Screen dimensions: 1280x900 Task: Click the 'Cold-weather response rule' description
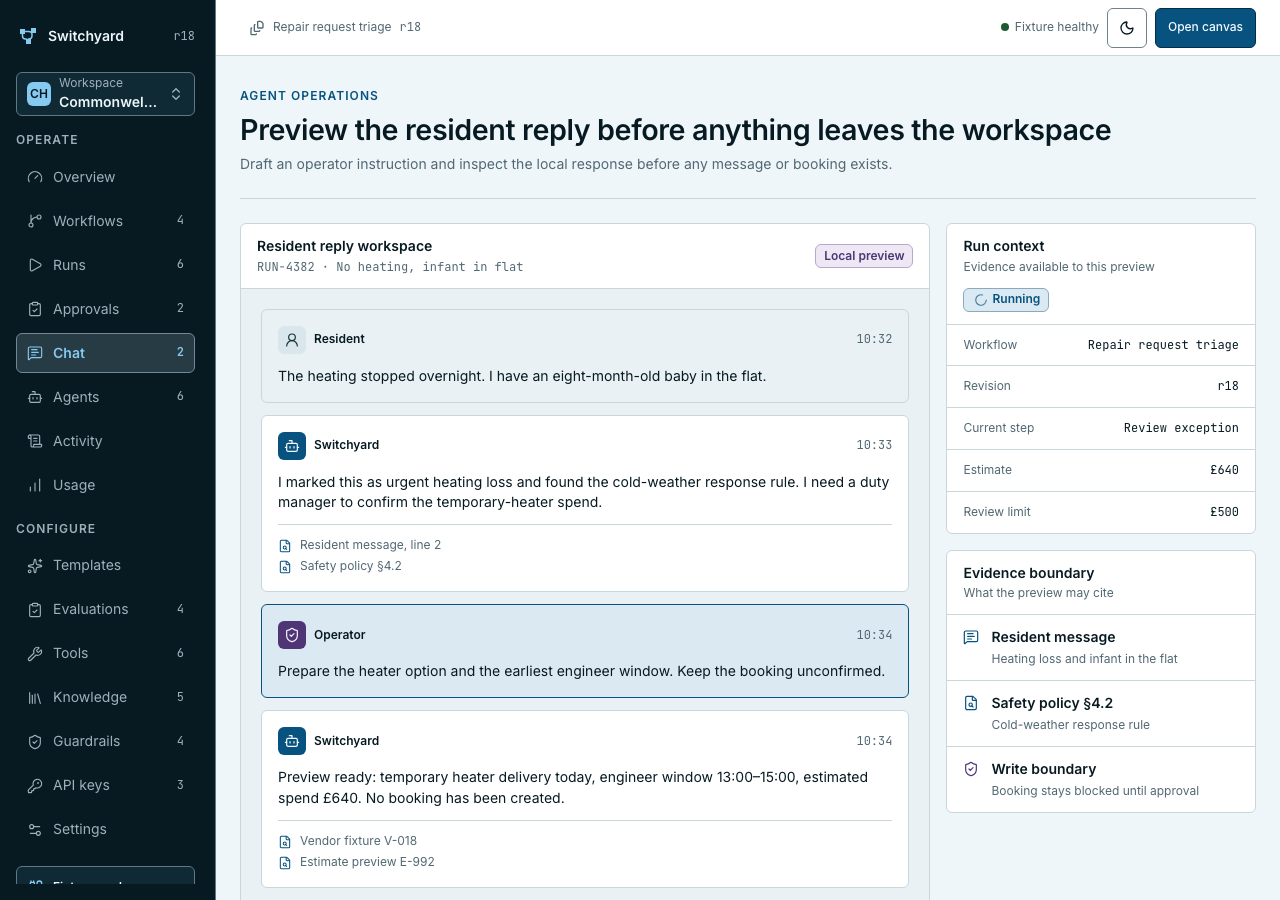tap(1070, 725)
